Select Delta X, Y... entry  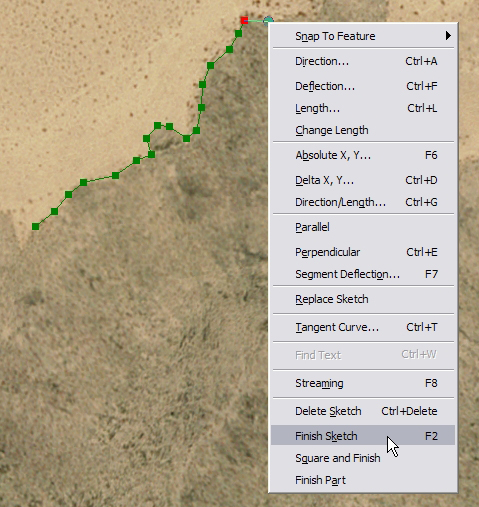[x=363, y=180]
